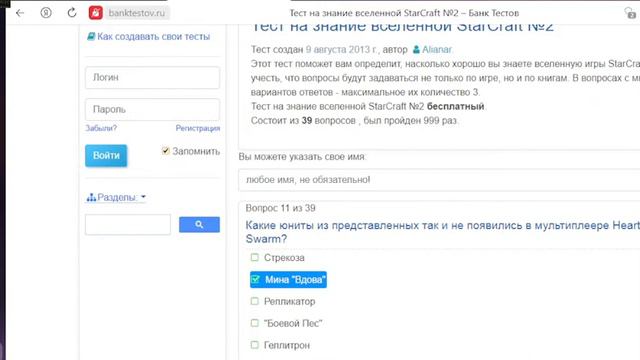
Task: Open the page lock icon at top right
Action: [630, 13]
